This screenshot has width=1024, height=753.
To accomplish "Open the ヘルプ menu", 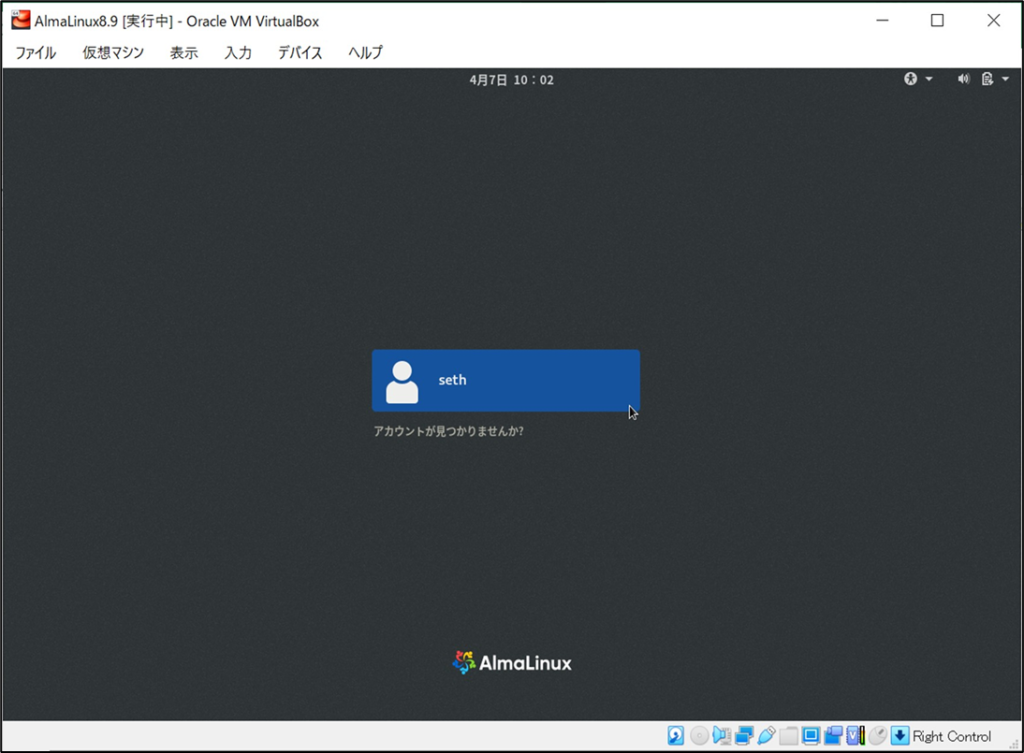I will click(366, 52).
